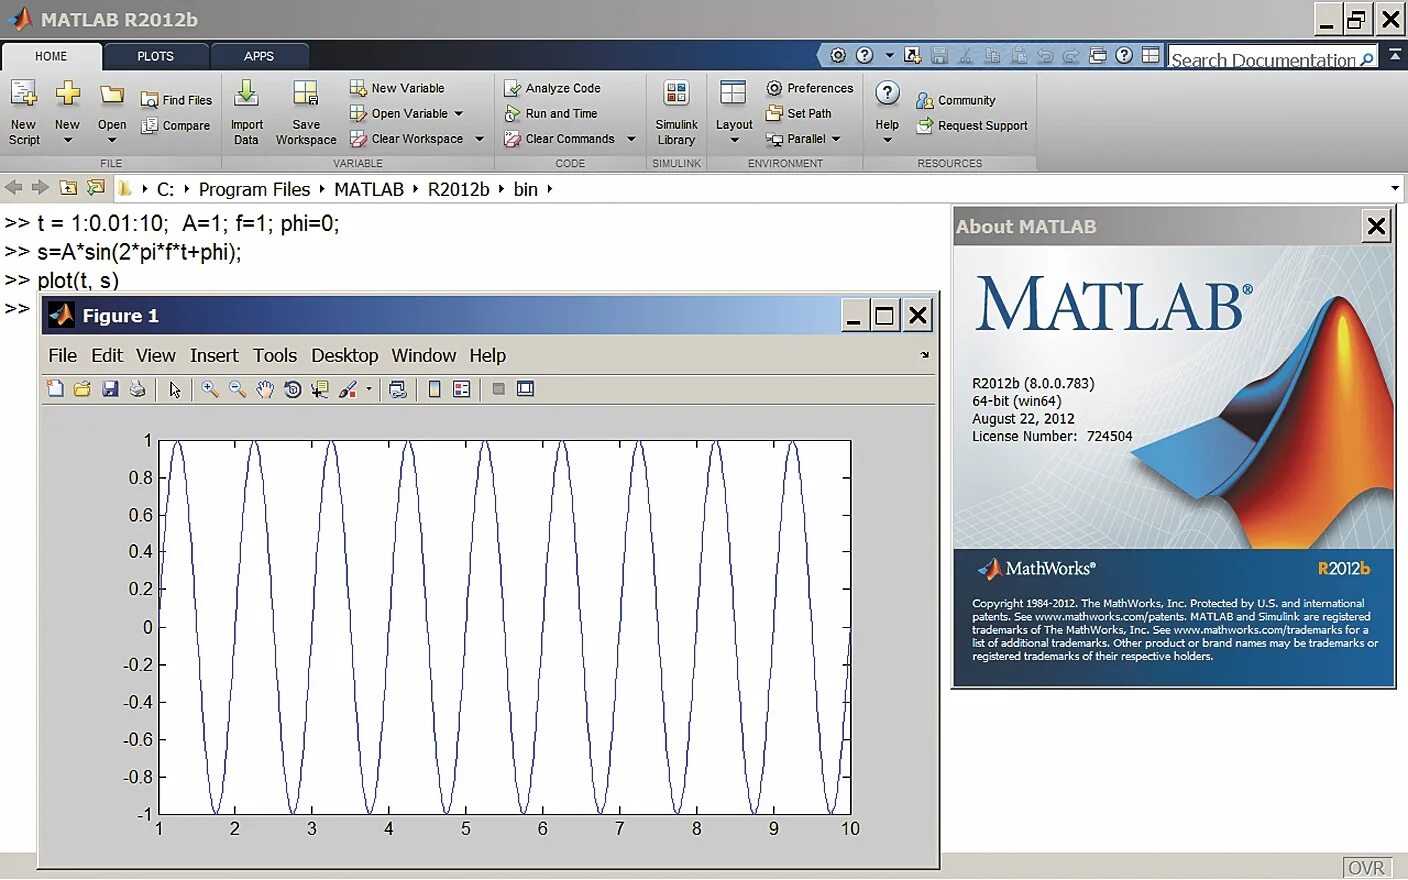Image resolution: width=1408 pixels, height=880 pixels.
Task: Expand the Layout dropdown arrow
Action: point(734,140)
